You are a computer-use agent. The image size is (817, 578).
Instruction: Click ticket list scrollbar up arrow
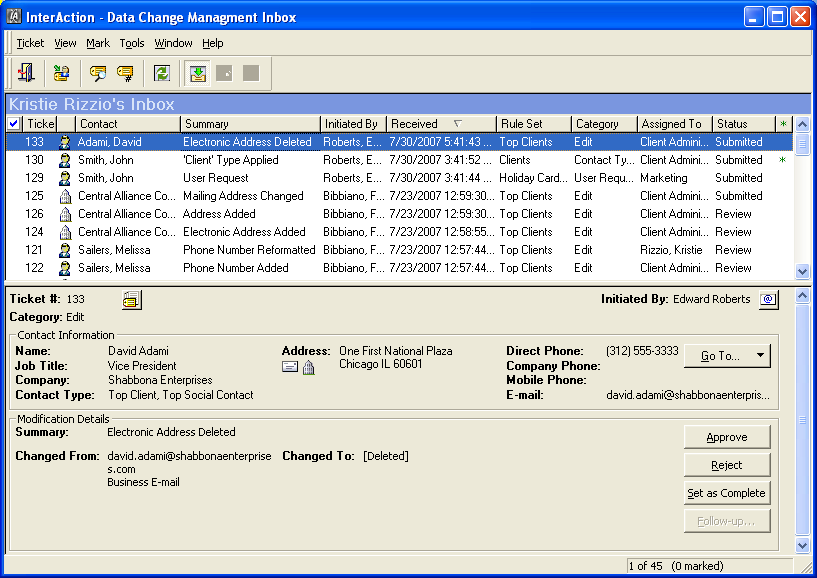(802, 125)
